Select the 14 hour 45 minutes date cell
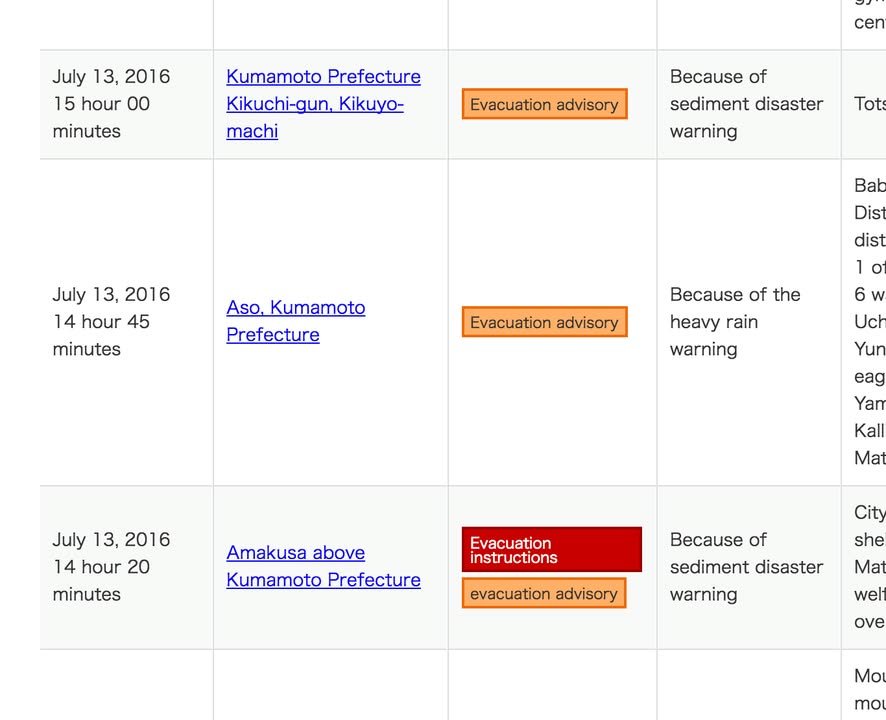886x720 pixels. (x=111, y=321)
